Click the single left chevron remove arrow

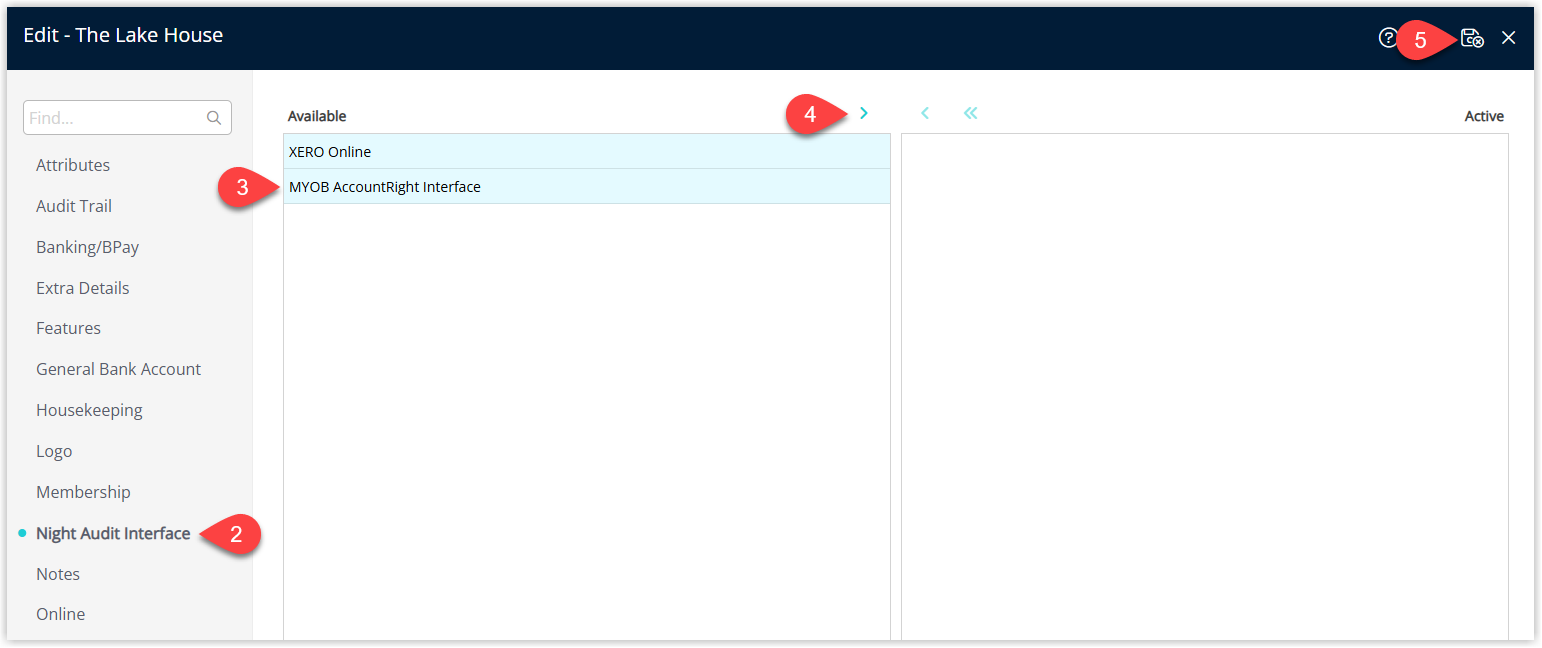(x=925, y=113)
